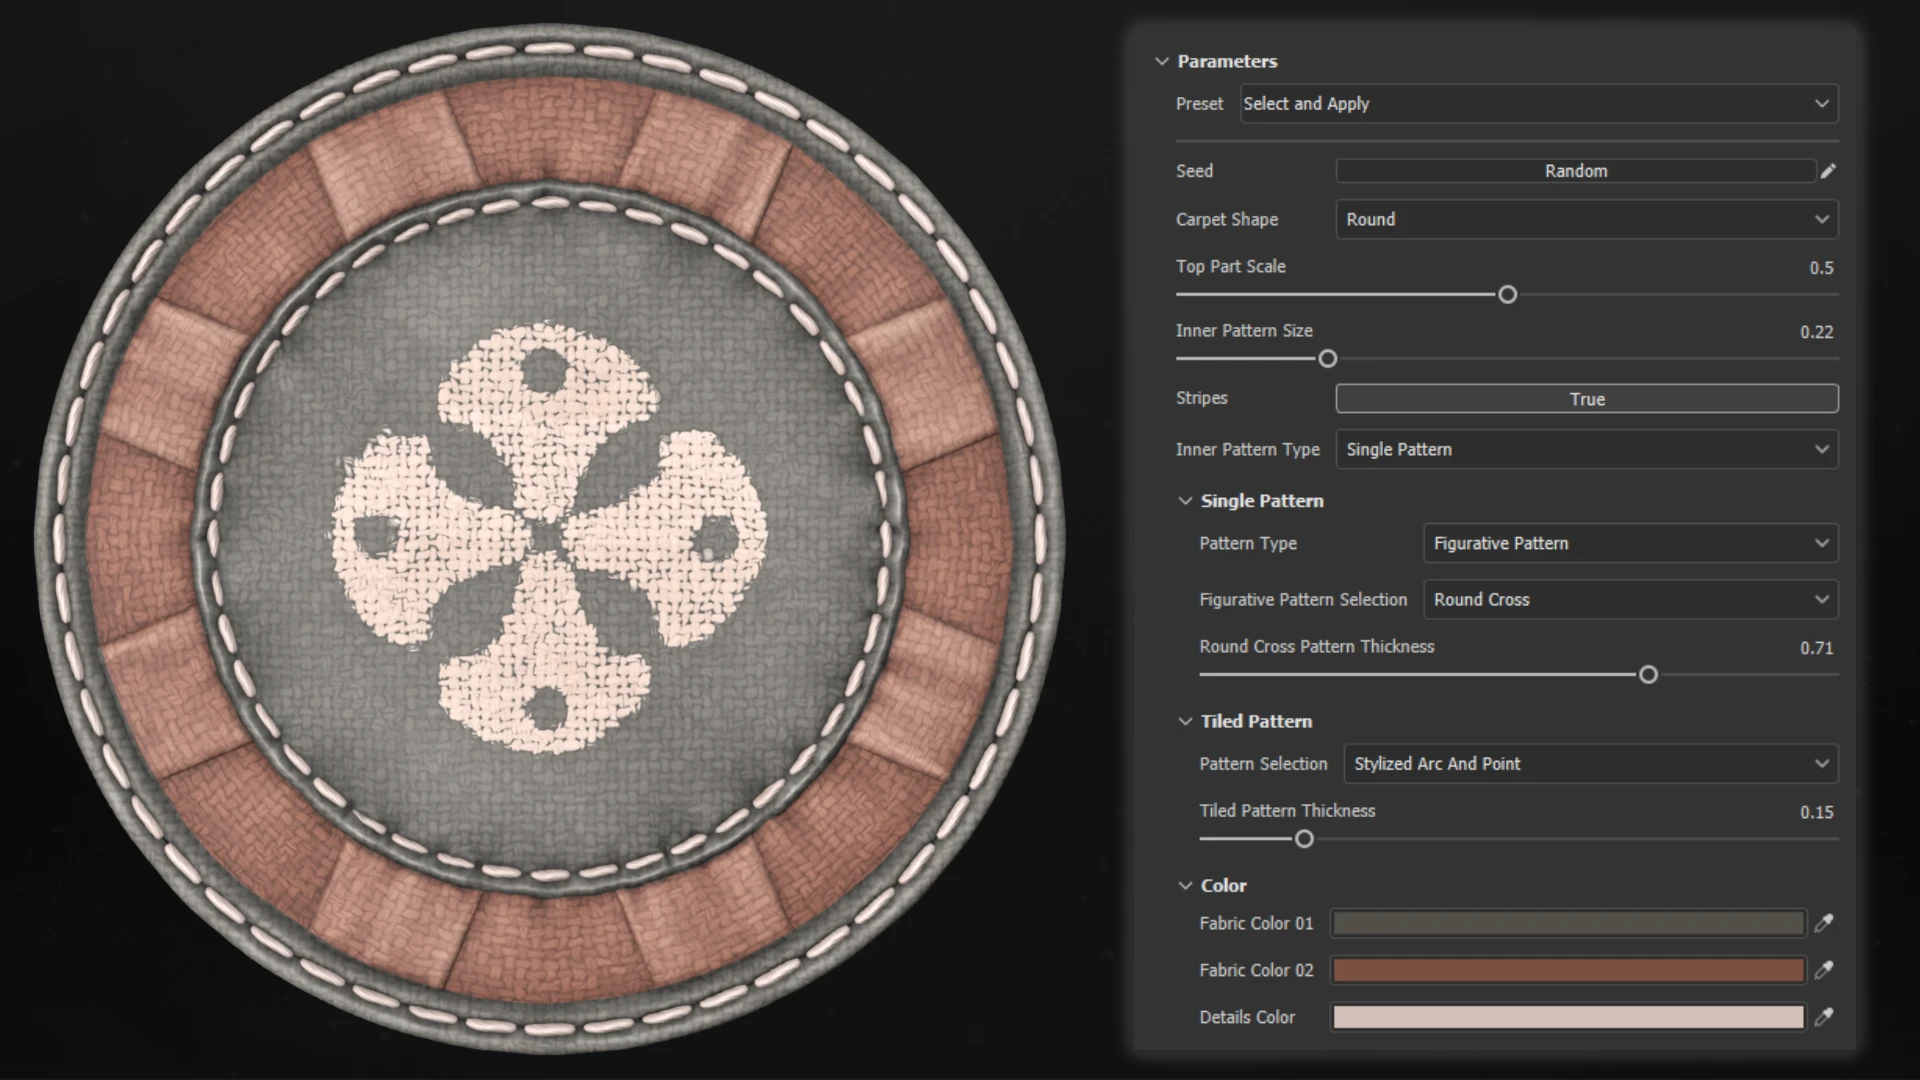Image resolution: width=1920 pixels, height=1080 pixels.
Task: Click the Fabric Color 01 label
Action: (x=1256, y=923)
